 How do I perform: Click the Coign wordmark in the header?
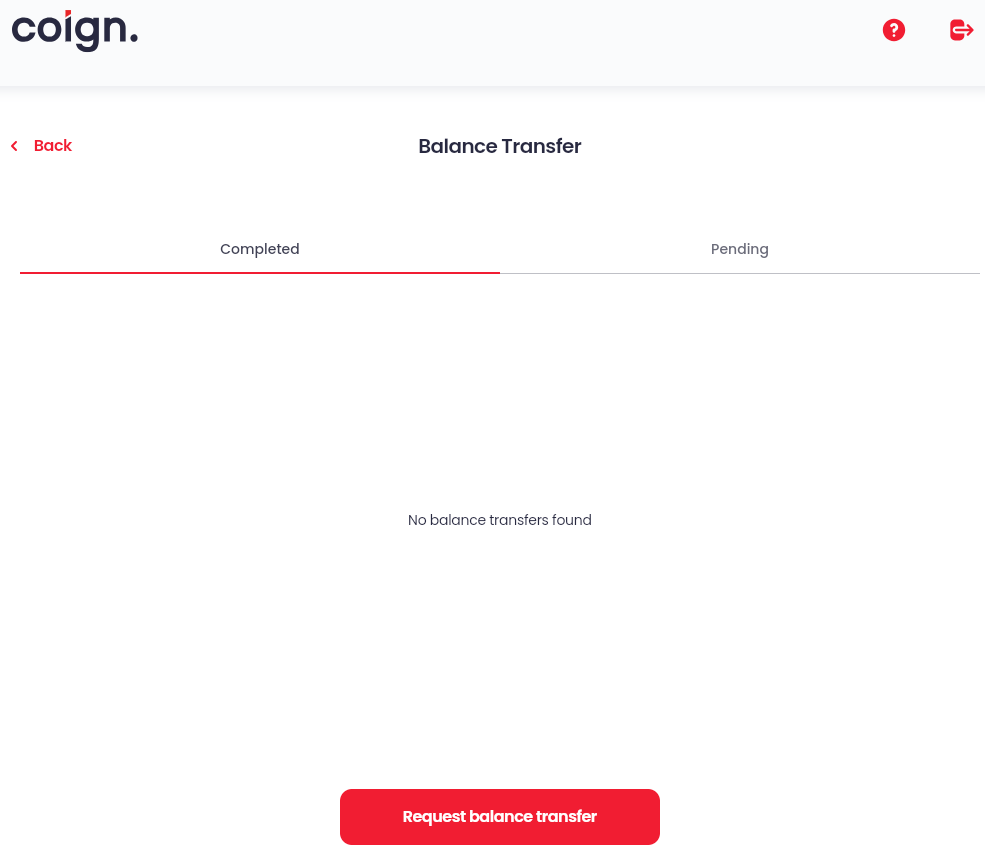pyautogui.click(x=75, y=31)
